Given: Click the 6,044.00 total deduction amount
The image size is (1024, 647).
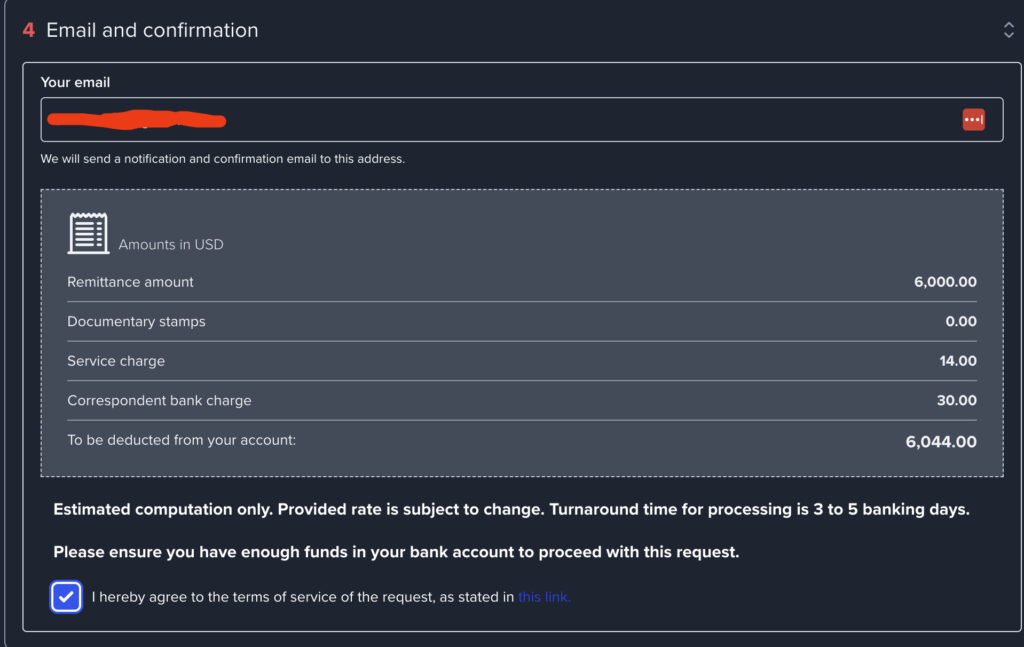Looking at the screenshot, I should point(941,441).
